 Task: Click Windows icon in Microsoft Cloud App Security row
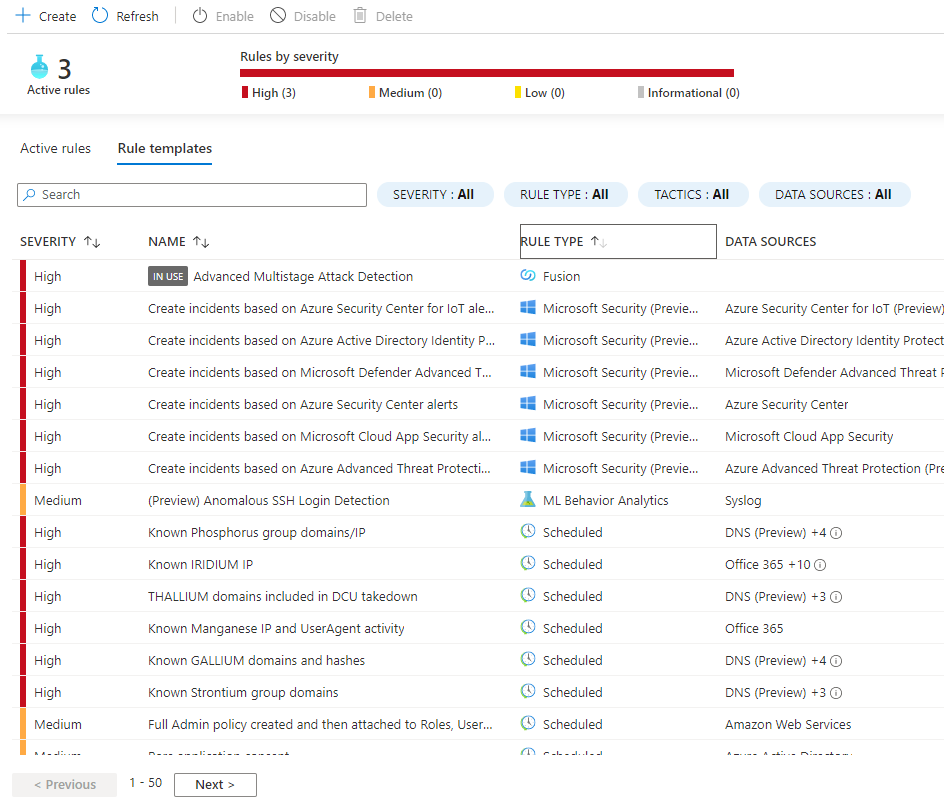[x=528, y=435]
